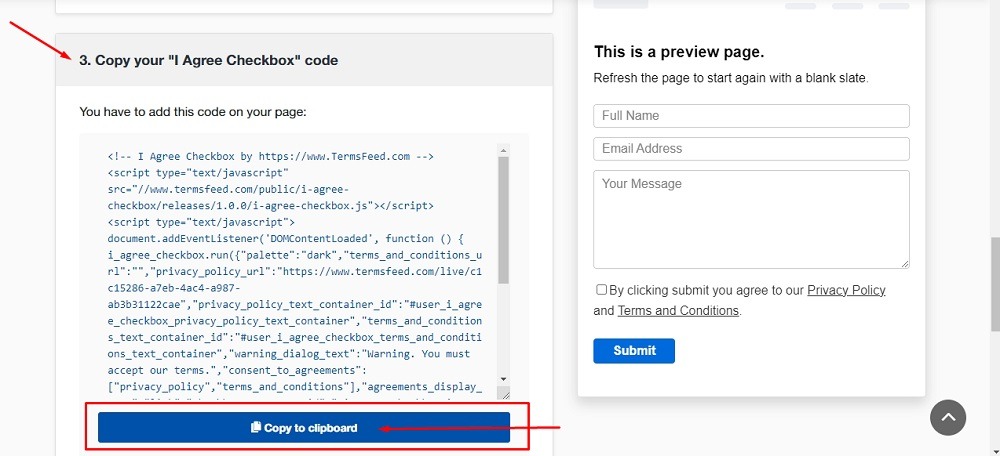Click the clipboard icon on the copy button
Screen dimensions: 1000x456
(x=256, y=427)
